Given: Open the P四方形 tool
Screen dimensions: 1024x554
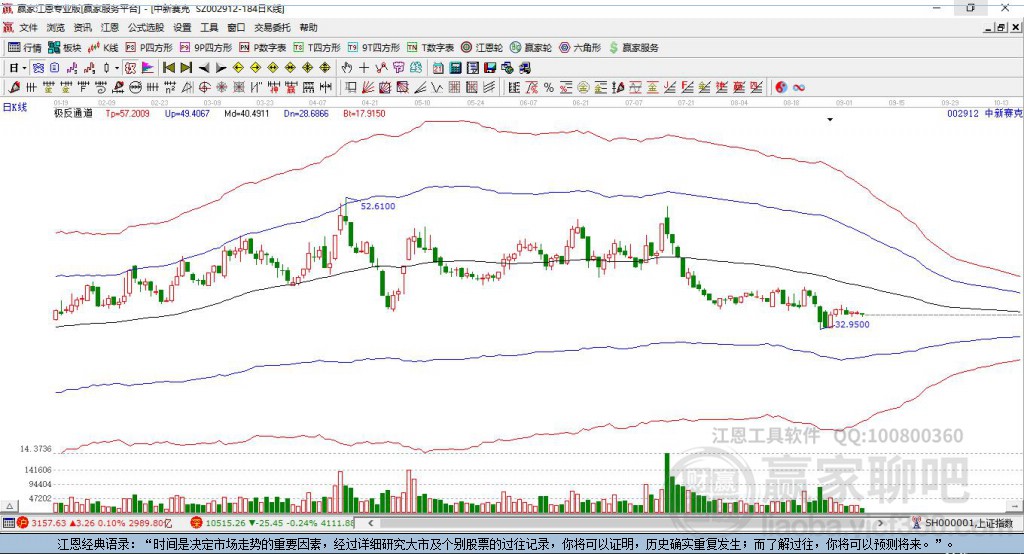Looking at the screenshot, I should point(148,48).
